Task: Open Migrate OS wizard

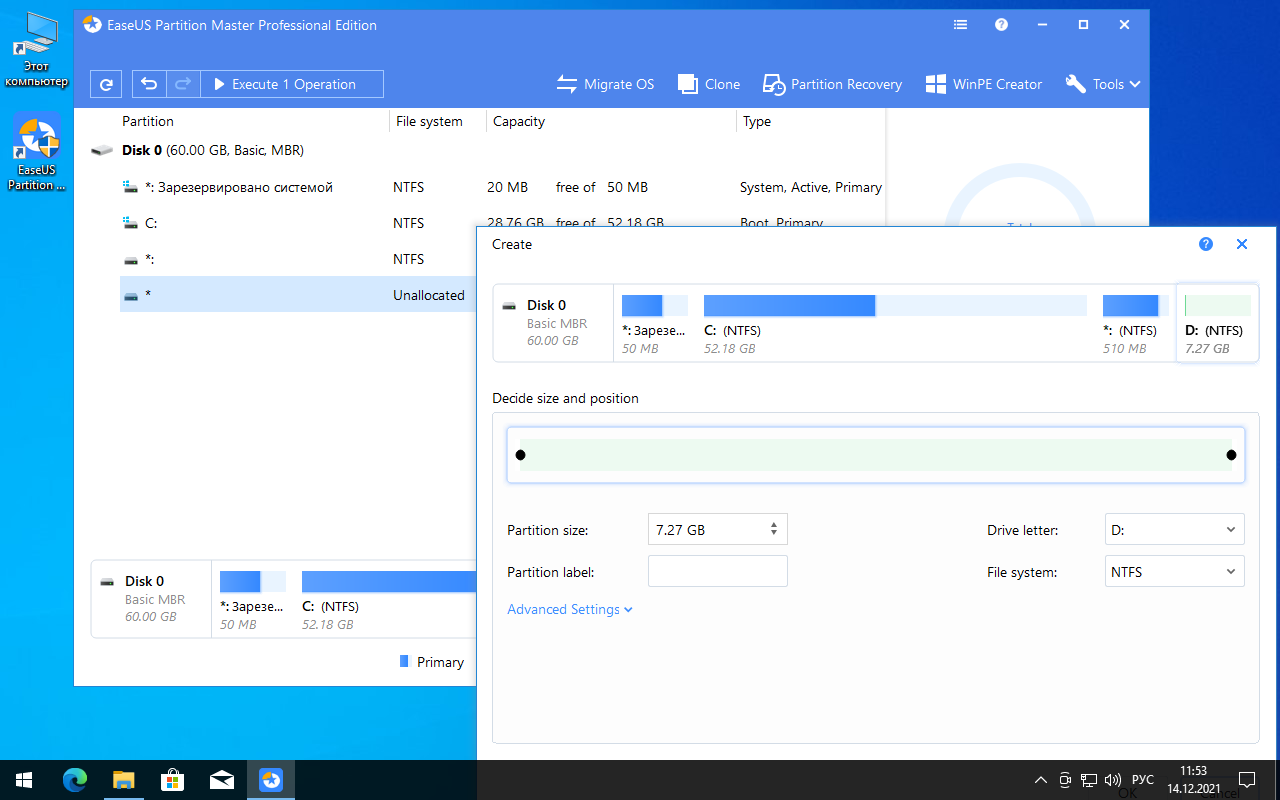Action: [605, 84]
